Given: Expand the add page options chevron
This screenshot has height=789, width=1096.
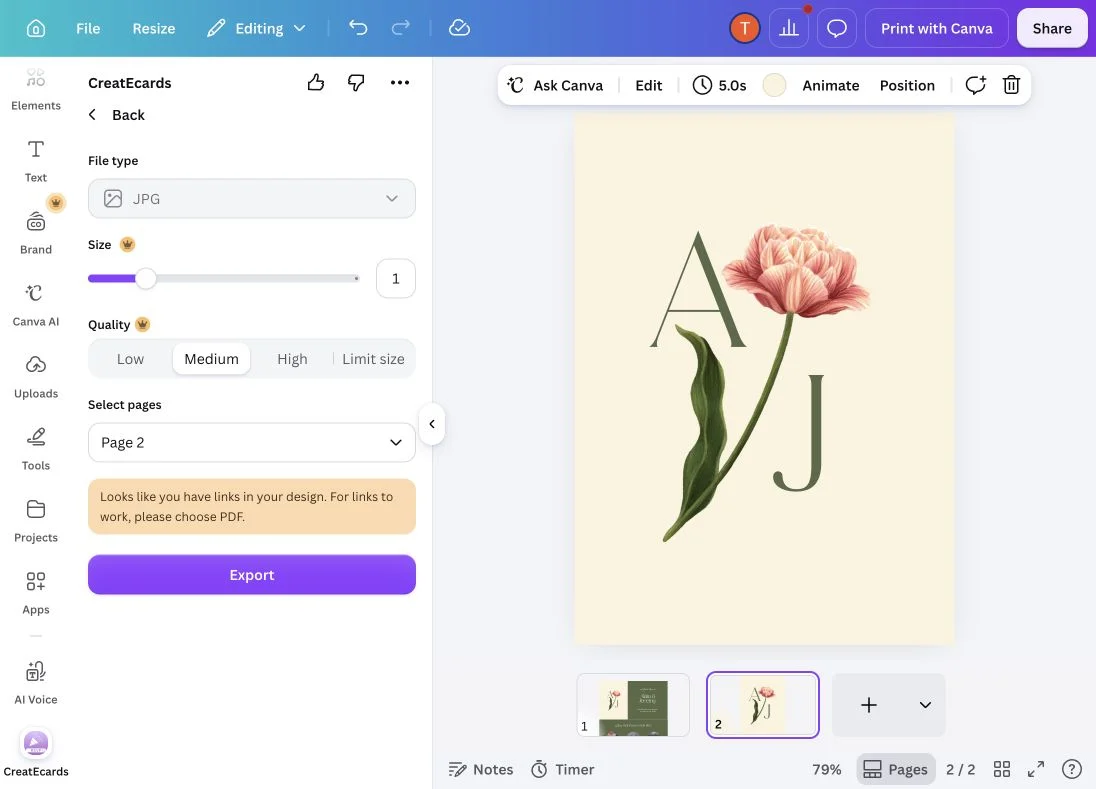Looking at the screenshot, I should point(925,705).
